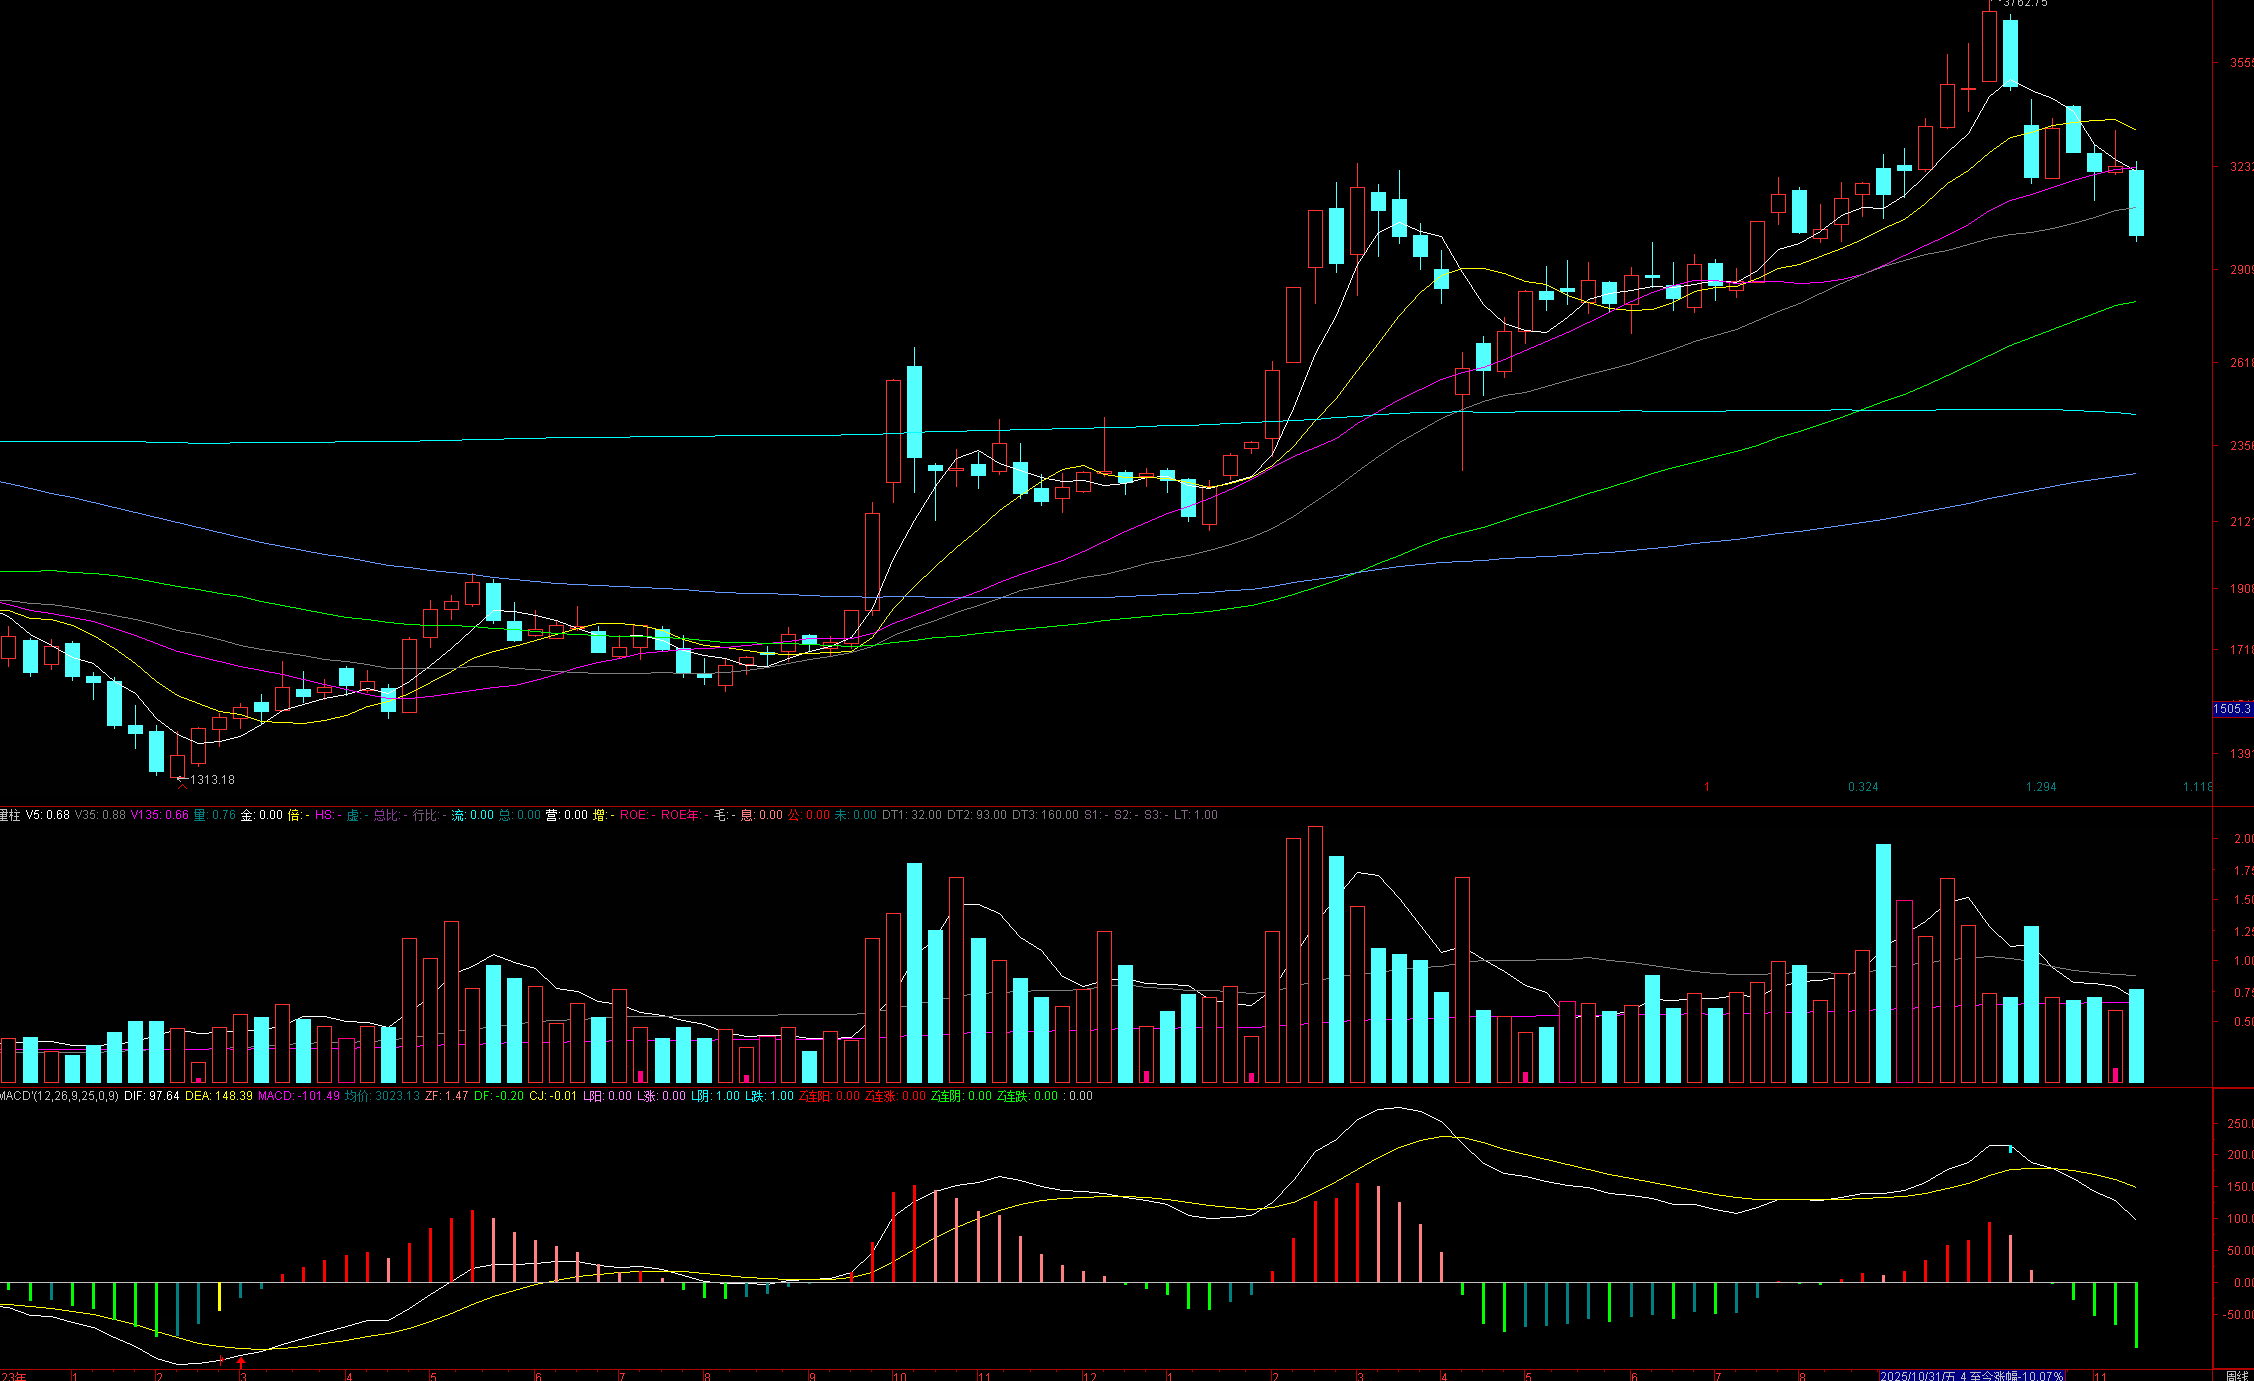Click the blue 1505.3 price tag on the price axis
The width and height of the screenshot is (2254, 1381).
2231,709
